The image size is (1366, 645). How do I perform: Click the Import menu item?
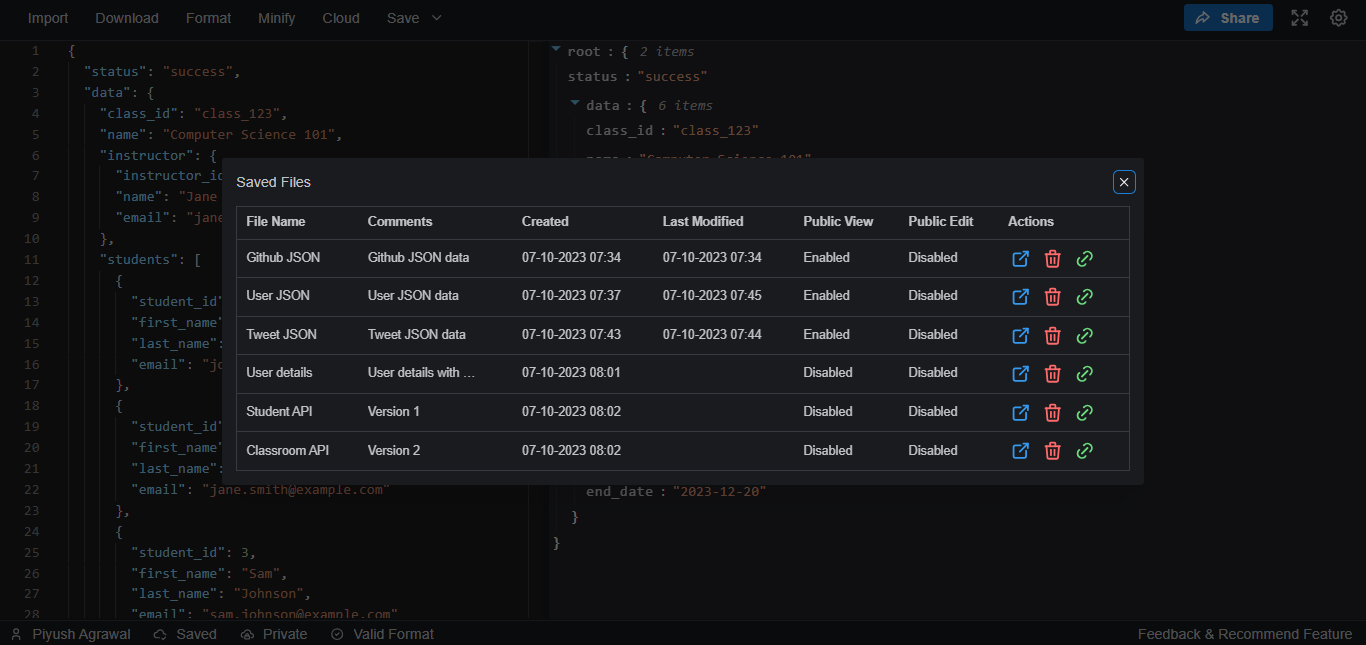coord(48,18)
